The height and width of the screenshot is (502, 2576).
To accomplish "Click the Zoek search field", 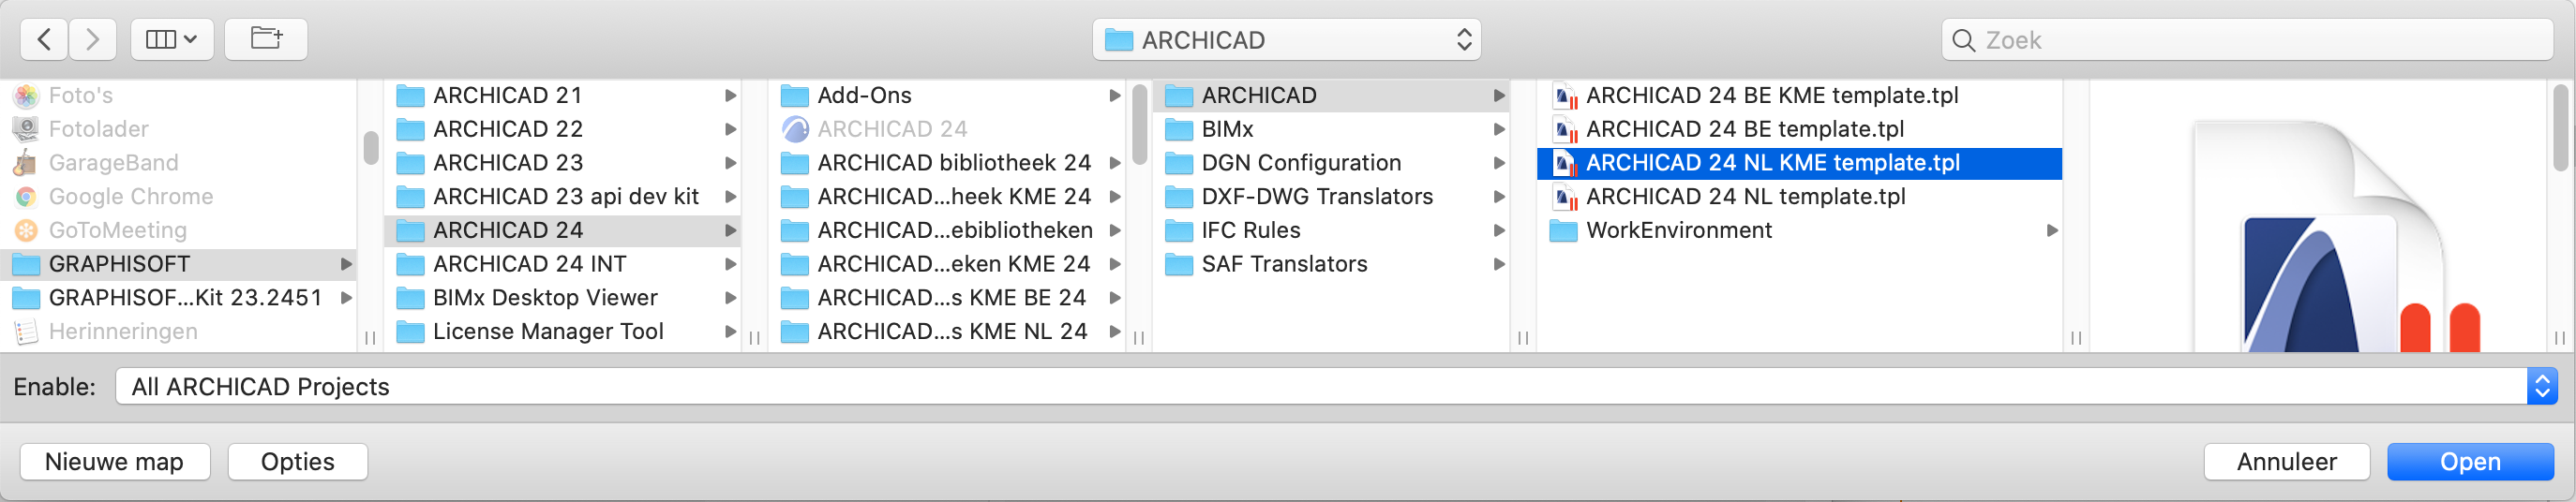I will [2247, 40].
